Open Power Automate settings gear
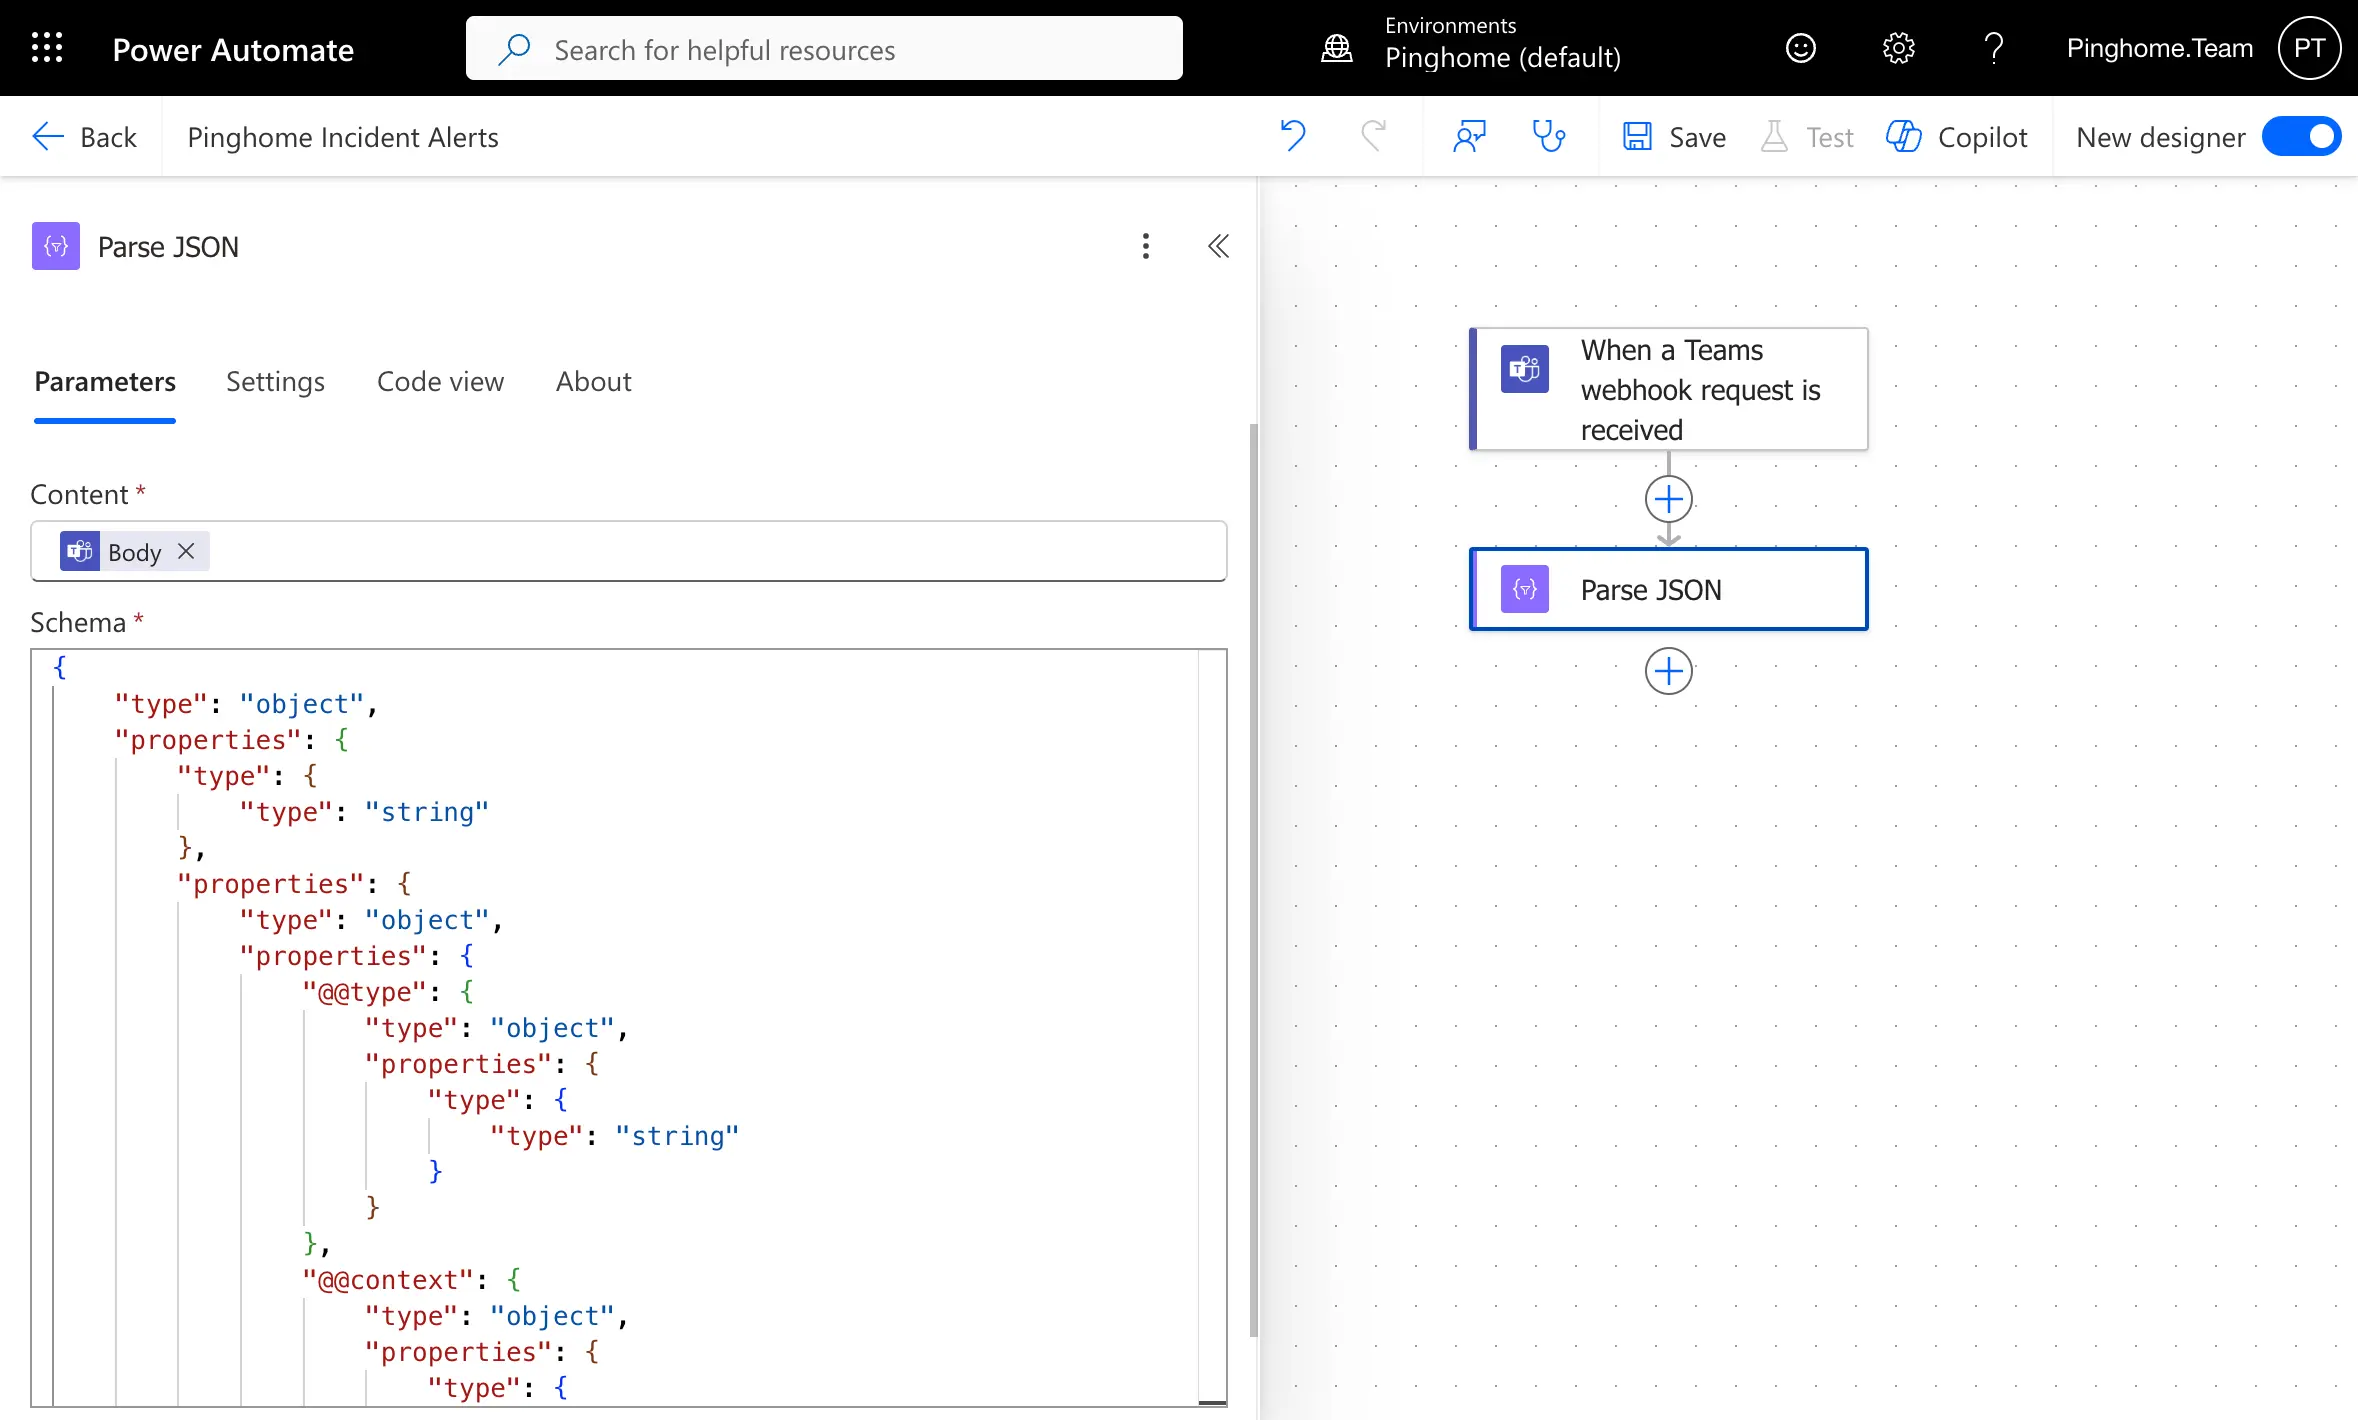The height and width of the screenshot is (1420, 2358). click(1897, 47)
